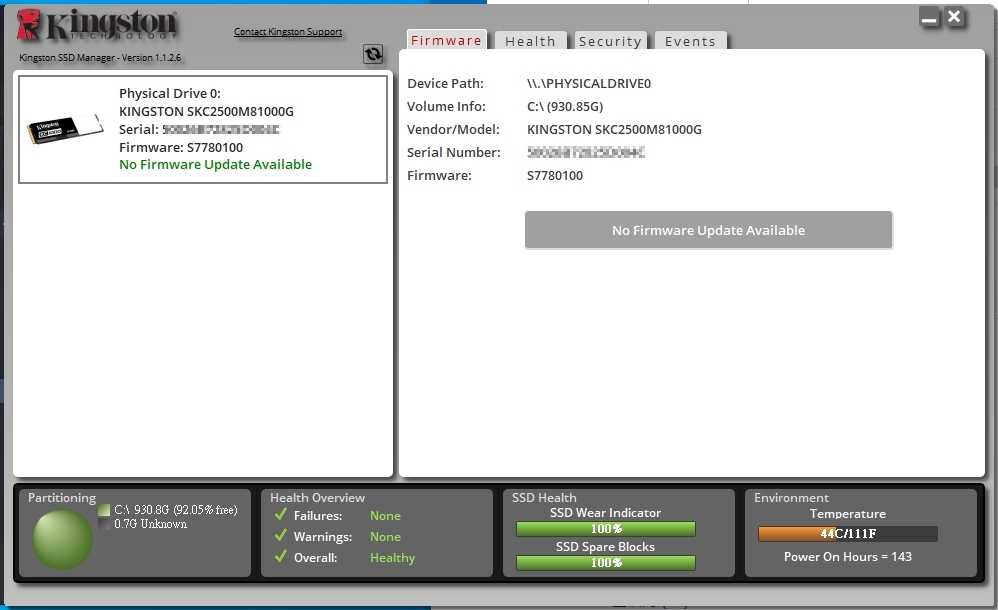998x610 pixels.
Task: Click the Environment panel heading
Action: [791, 497]
